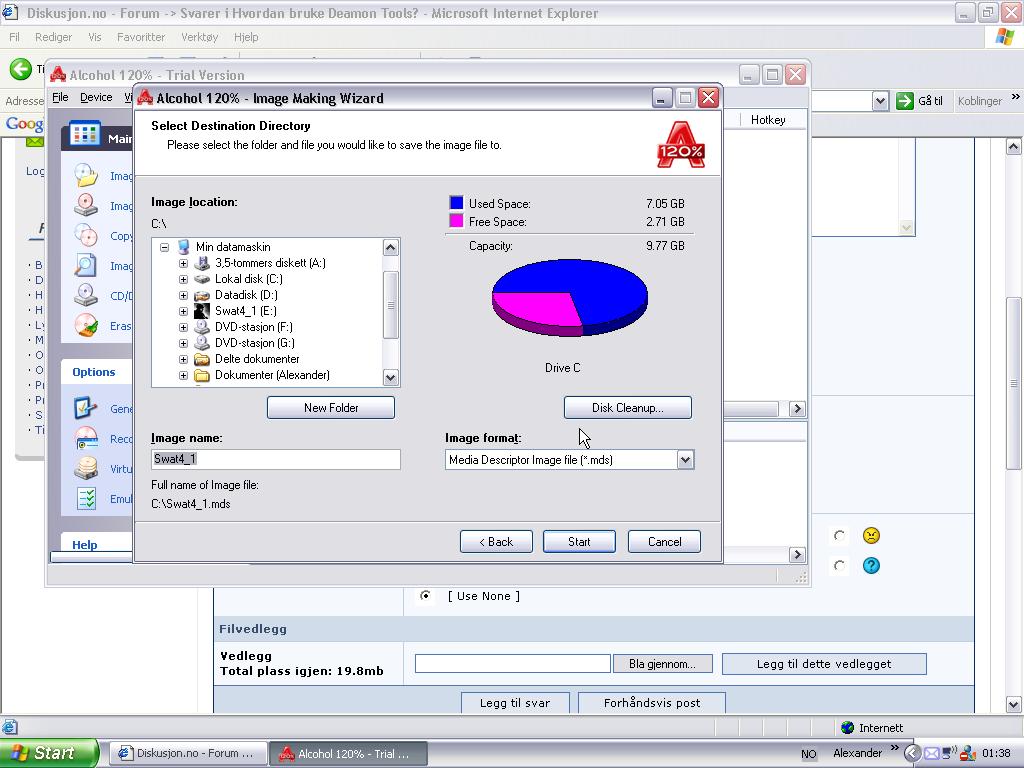The image size is (1024, 768).
Task: Click the magenta Free Space color swatch
Action: tap(456, 221)
